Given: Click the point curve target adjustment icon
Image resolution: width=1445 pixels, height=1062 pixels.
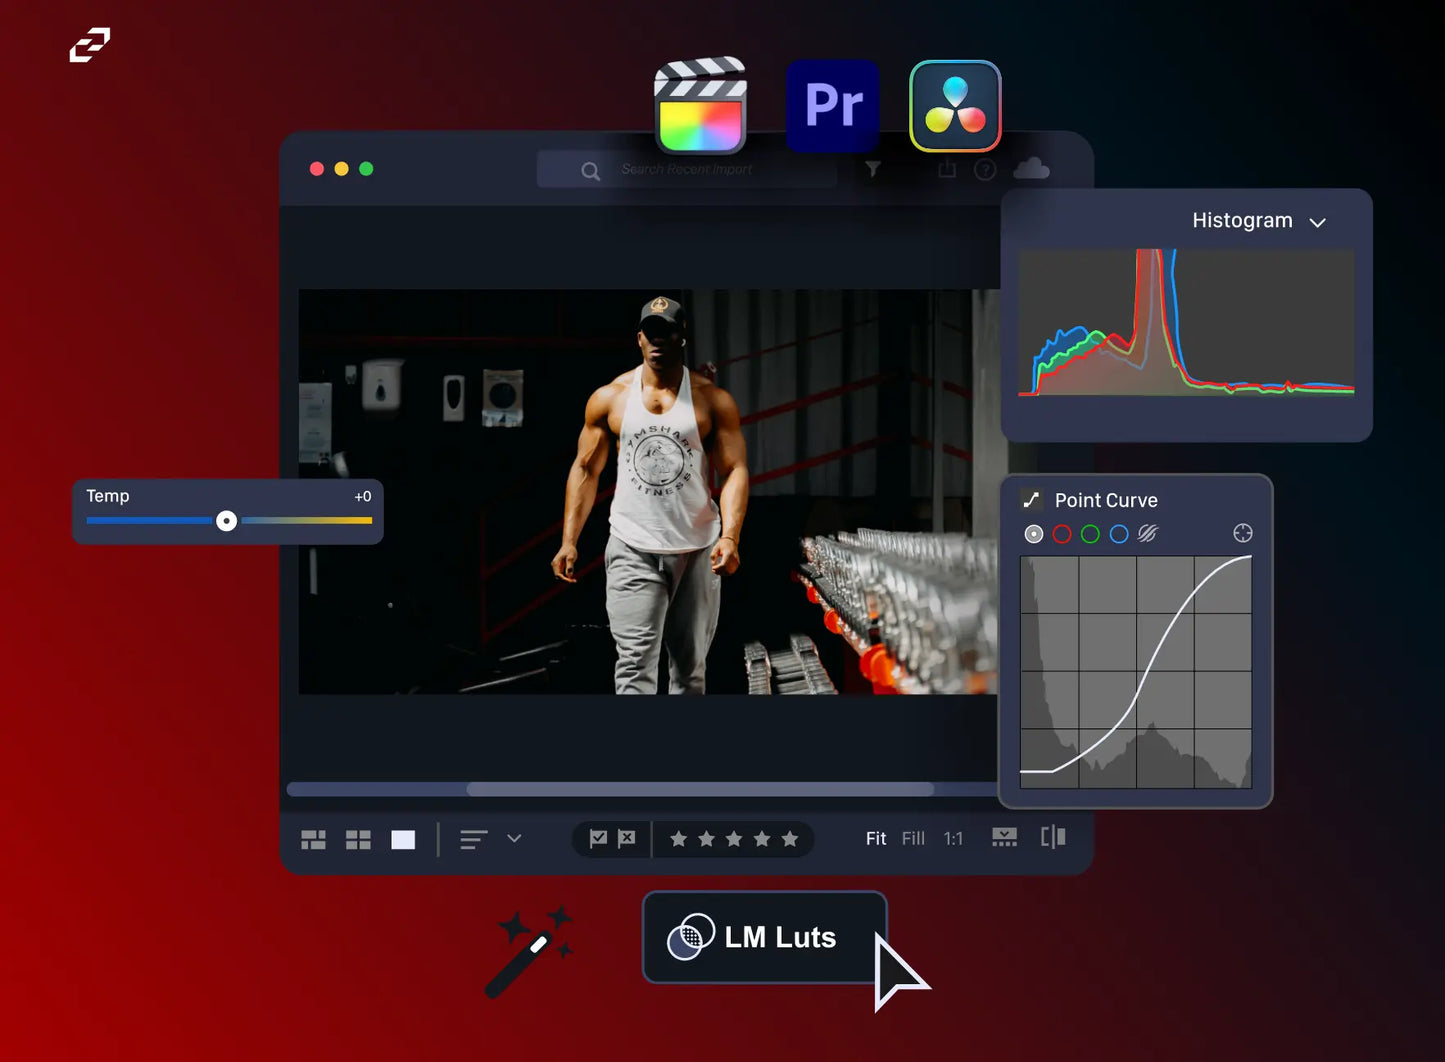Looking at the screenshot, I should pyautogui.click(x=1242, y=534).
